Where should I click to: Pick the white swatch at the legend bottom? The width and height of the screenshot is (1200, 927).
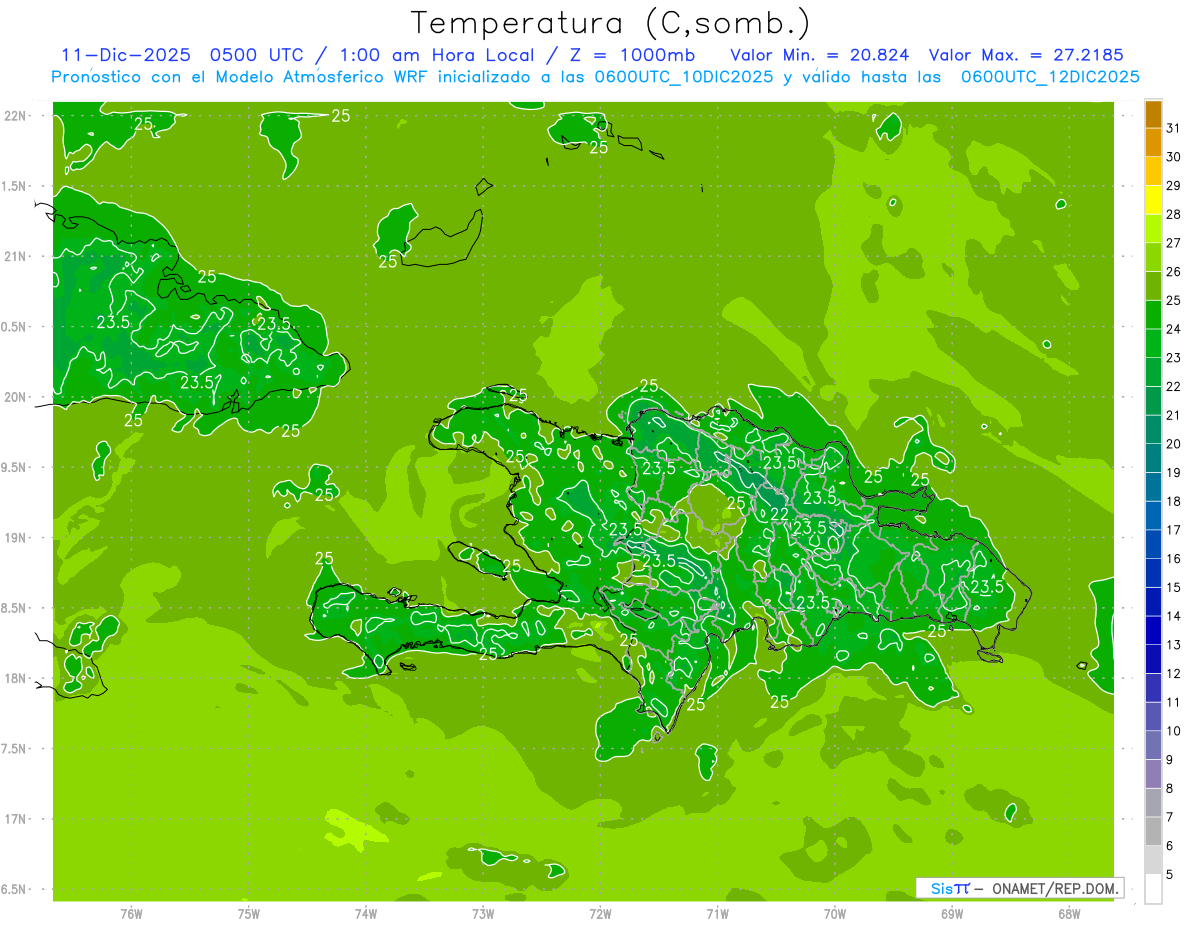tap(1153, 889)
